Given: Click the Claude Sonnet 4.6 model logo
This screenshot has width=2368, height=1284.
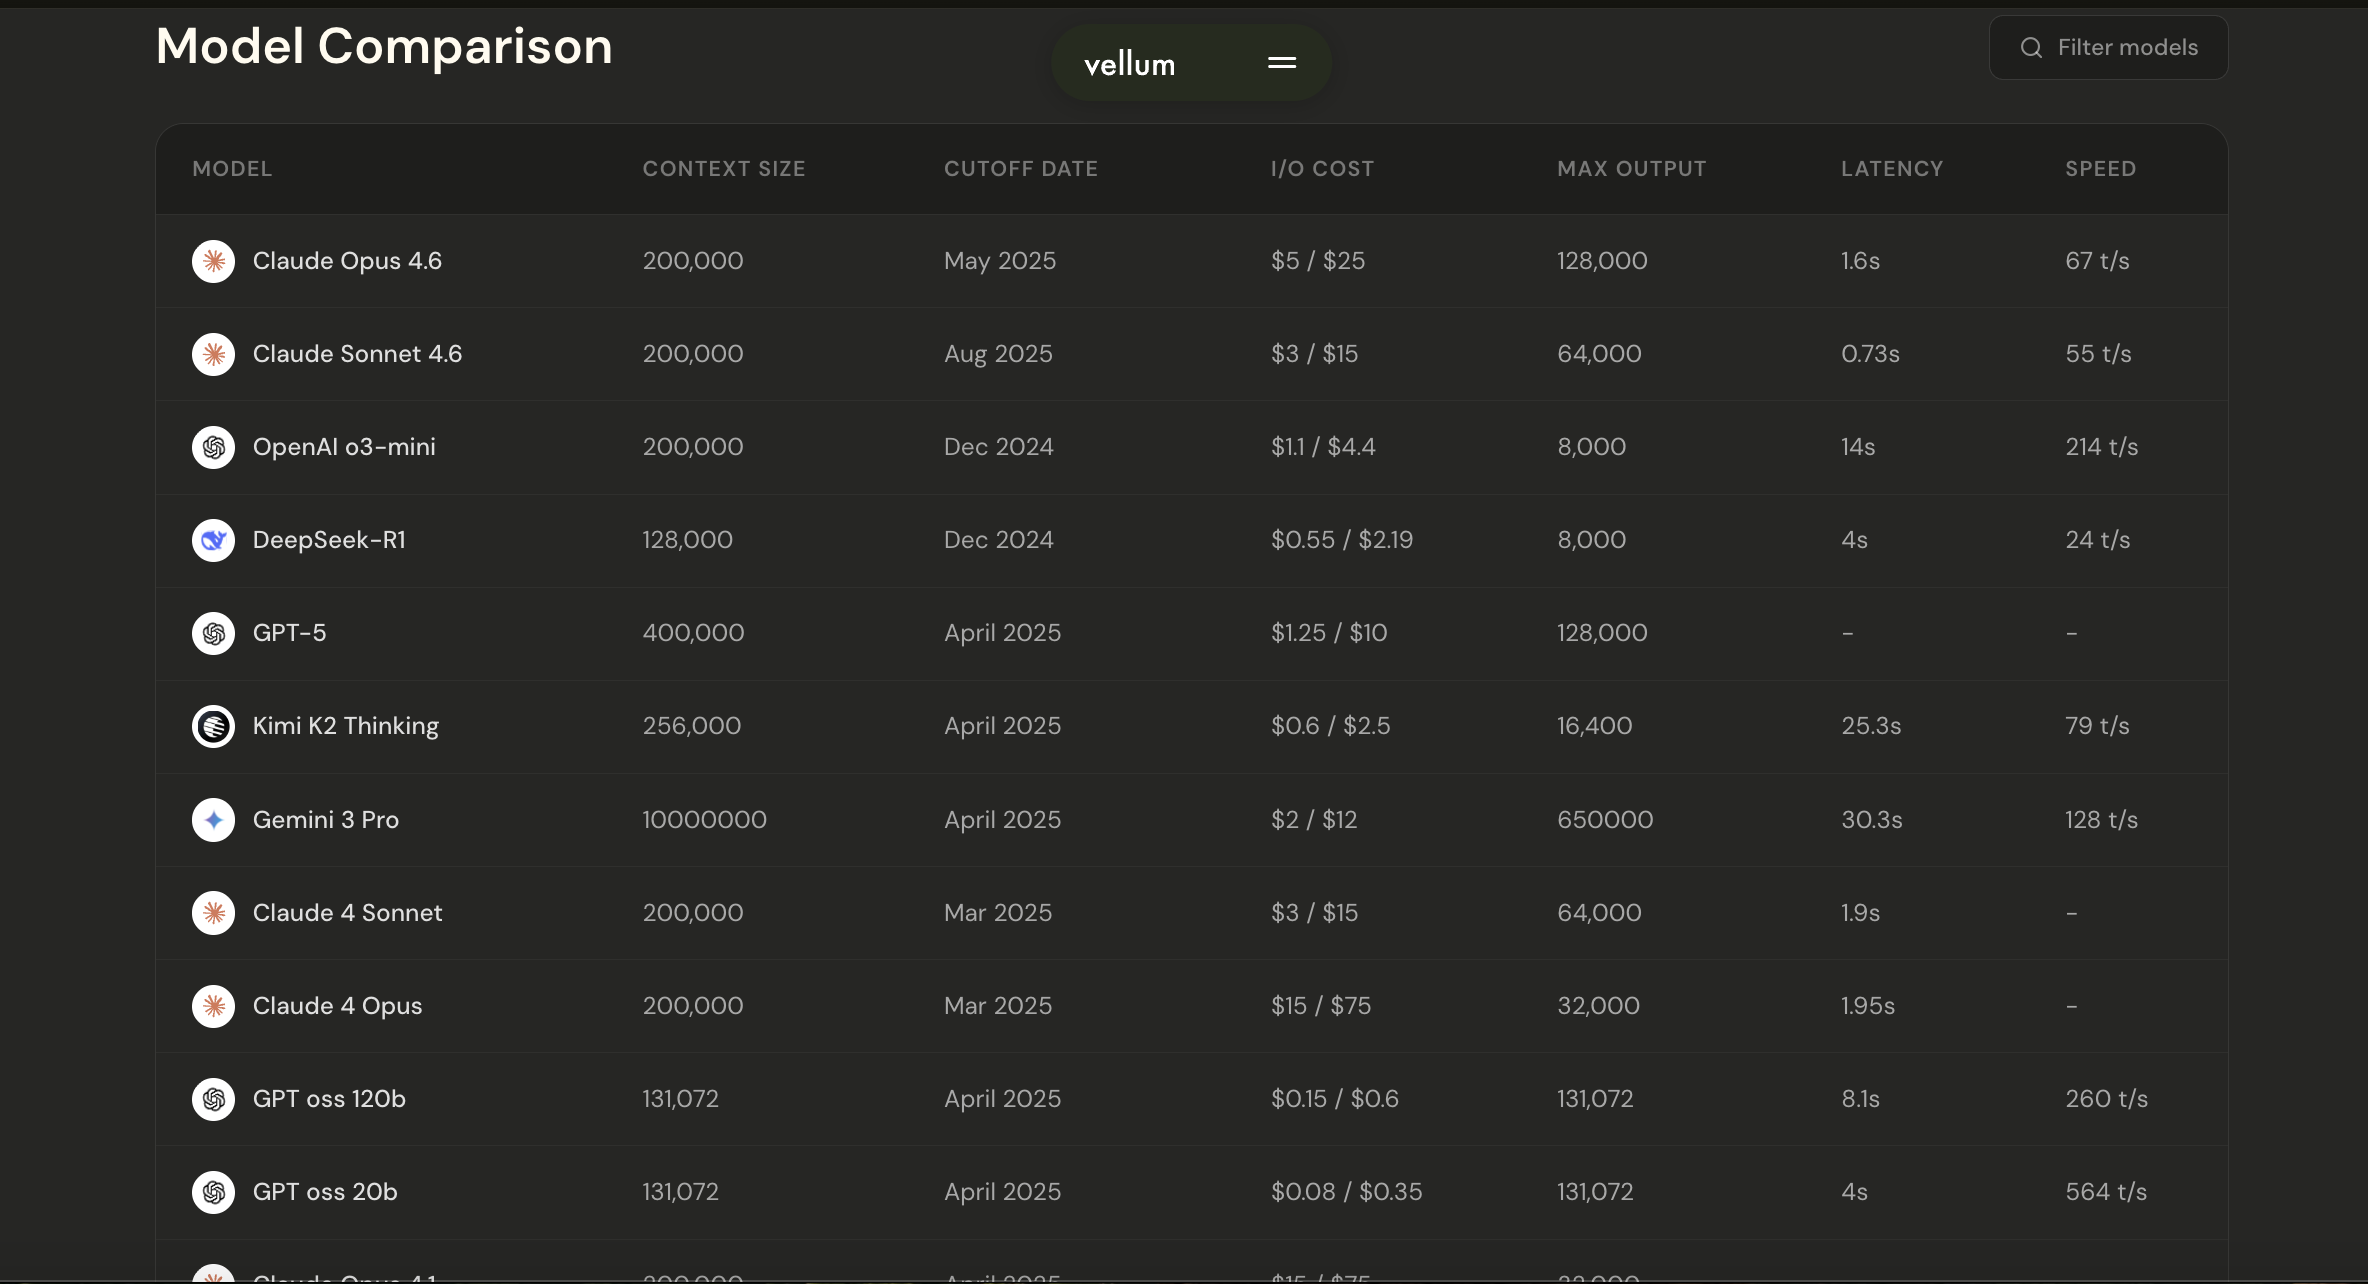Looking at the screenshot, I should click(x=213, y=354).
